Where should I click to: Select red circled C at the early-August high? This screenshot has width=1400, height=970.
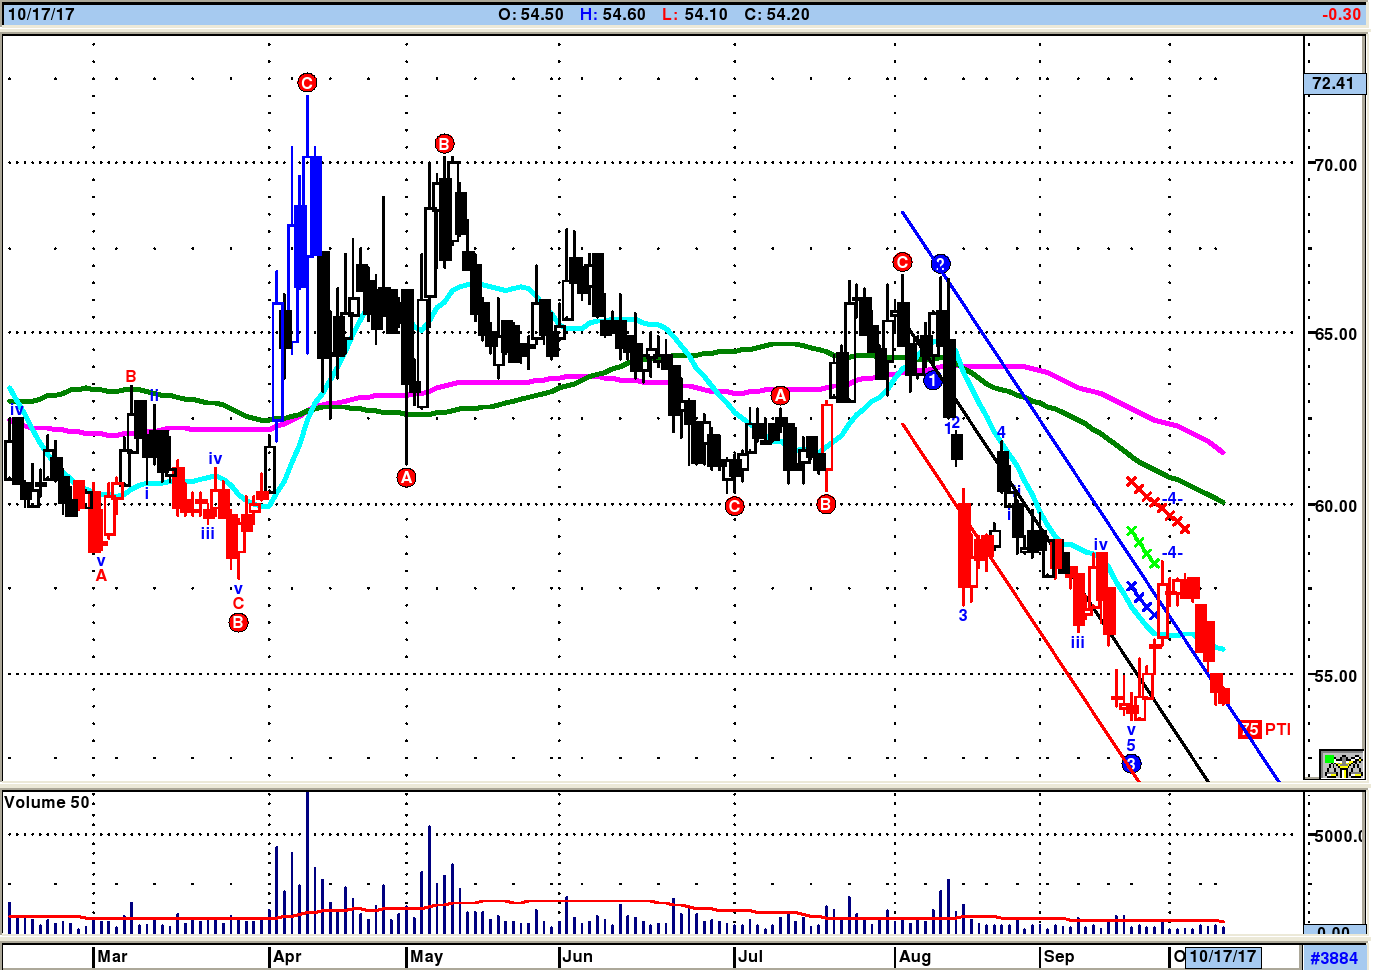pyautogui.click(x=902, y=262)
